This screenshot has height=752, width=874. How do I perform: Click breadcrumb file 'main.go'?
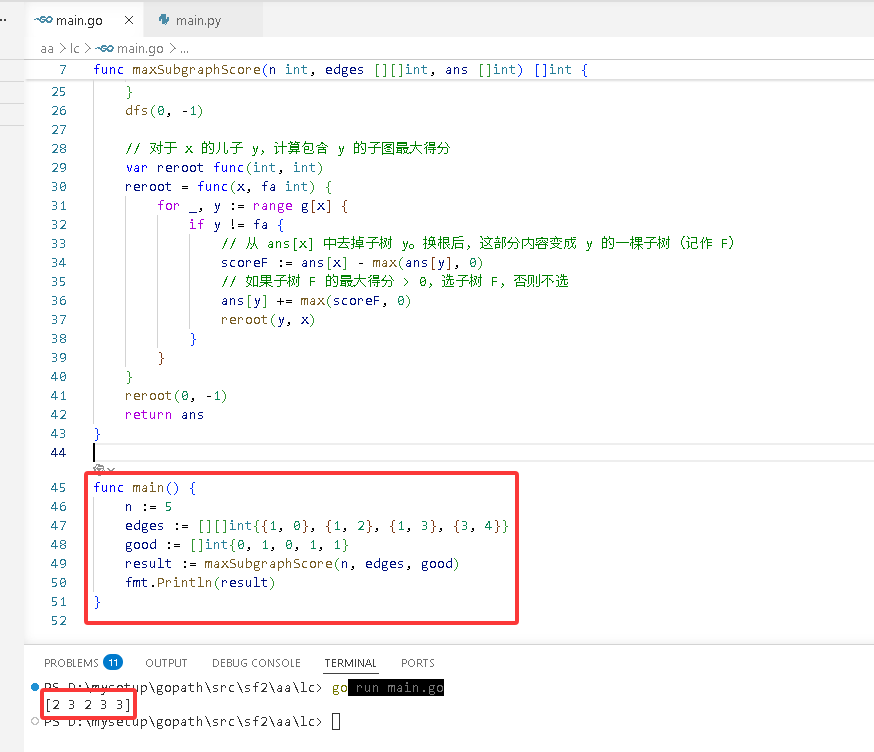[x=140, y=49]
